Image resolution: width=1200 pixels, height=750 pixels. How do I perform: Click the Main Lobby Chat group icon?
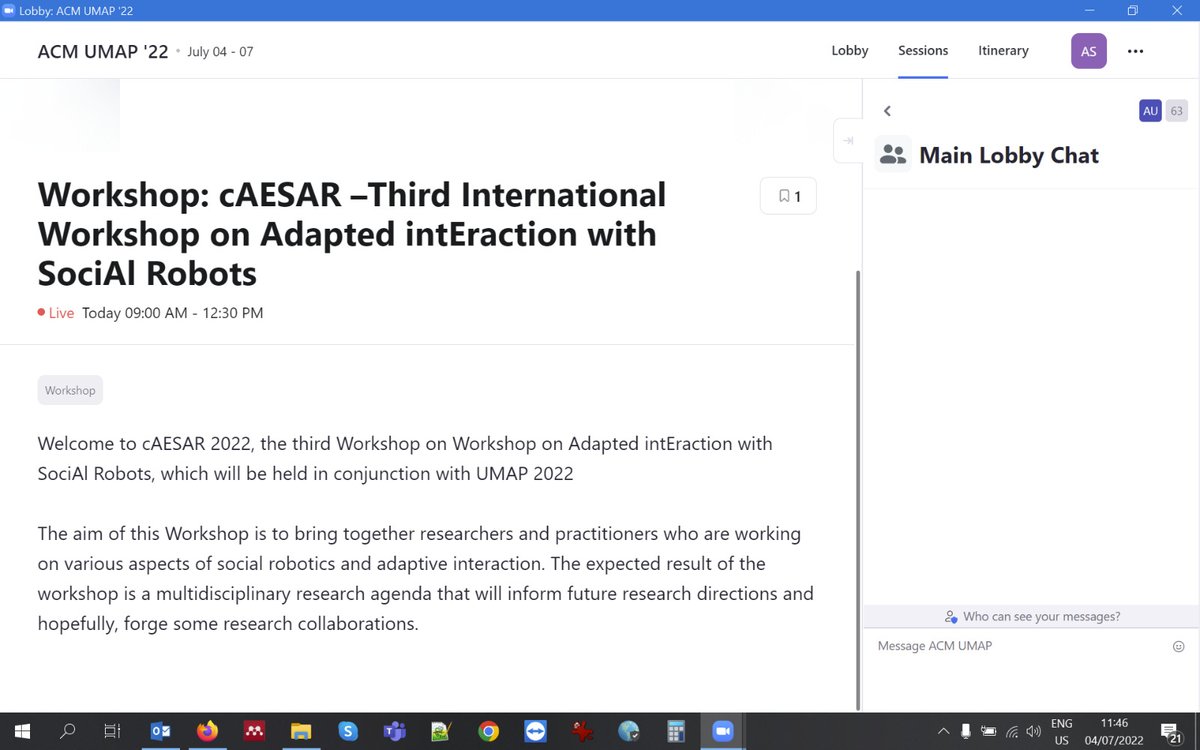[x=893, y=155]
